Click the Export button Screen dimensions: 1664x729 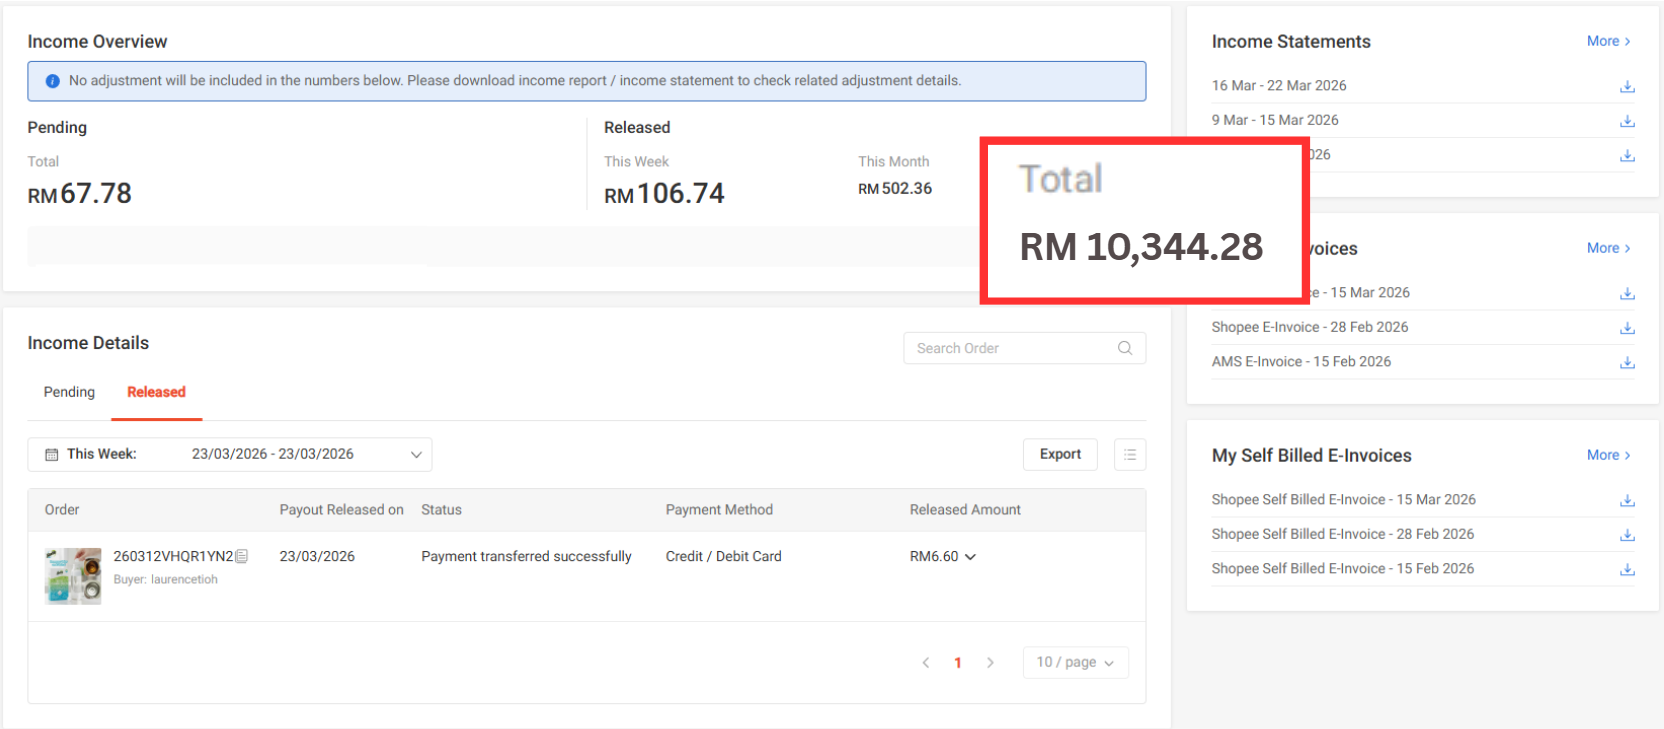point(1060,454)
